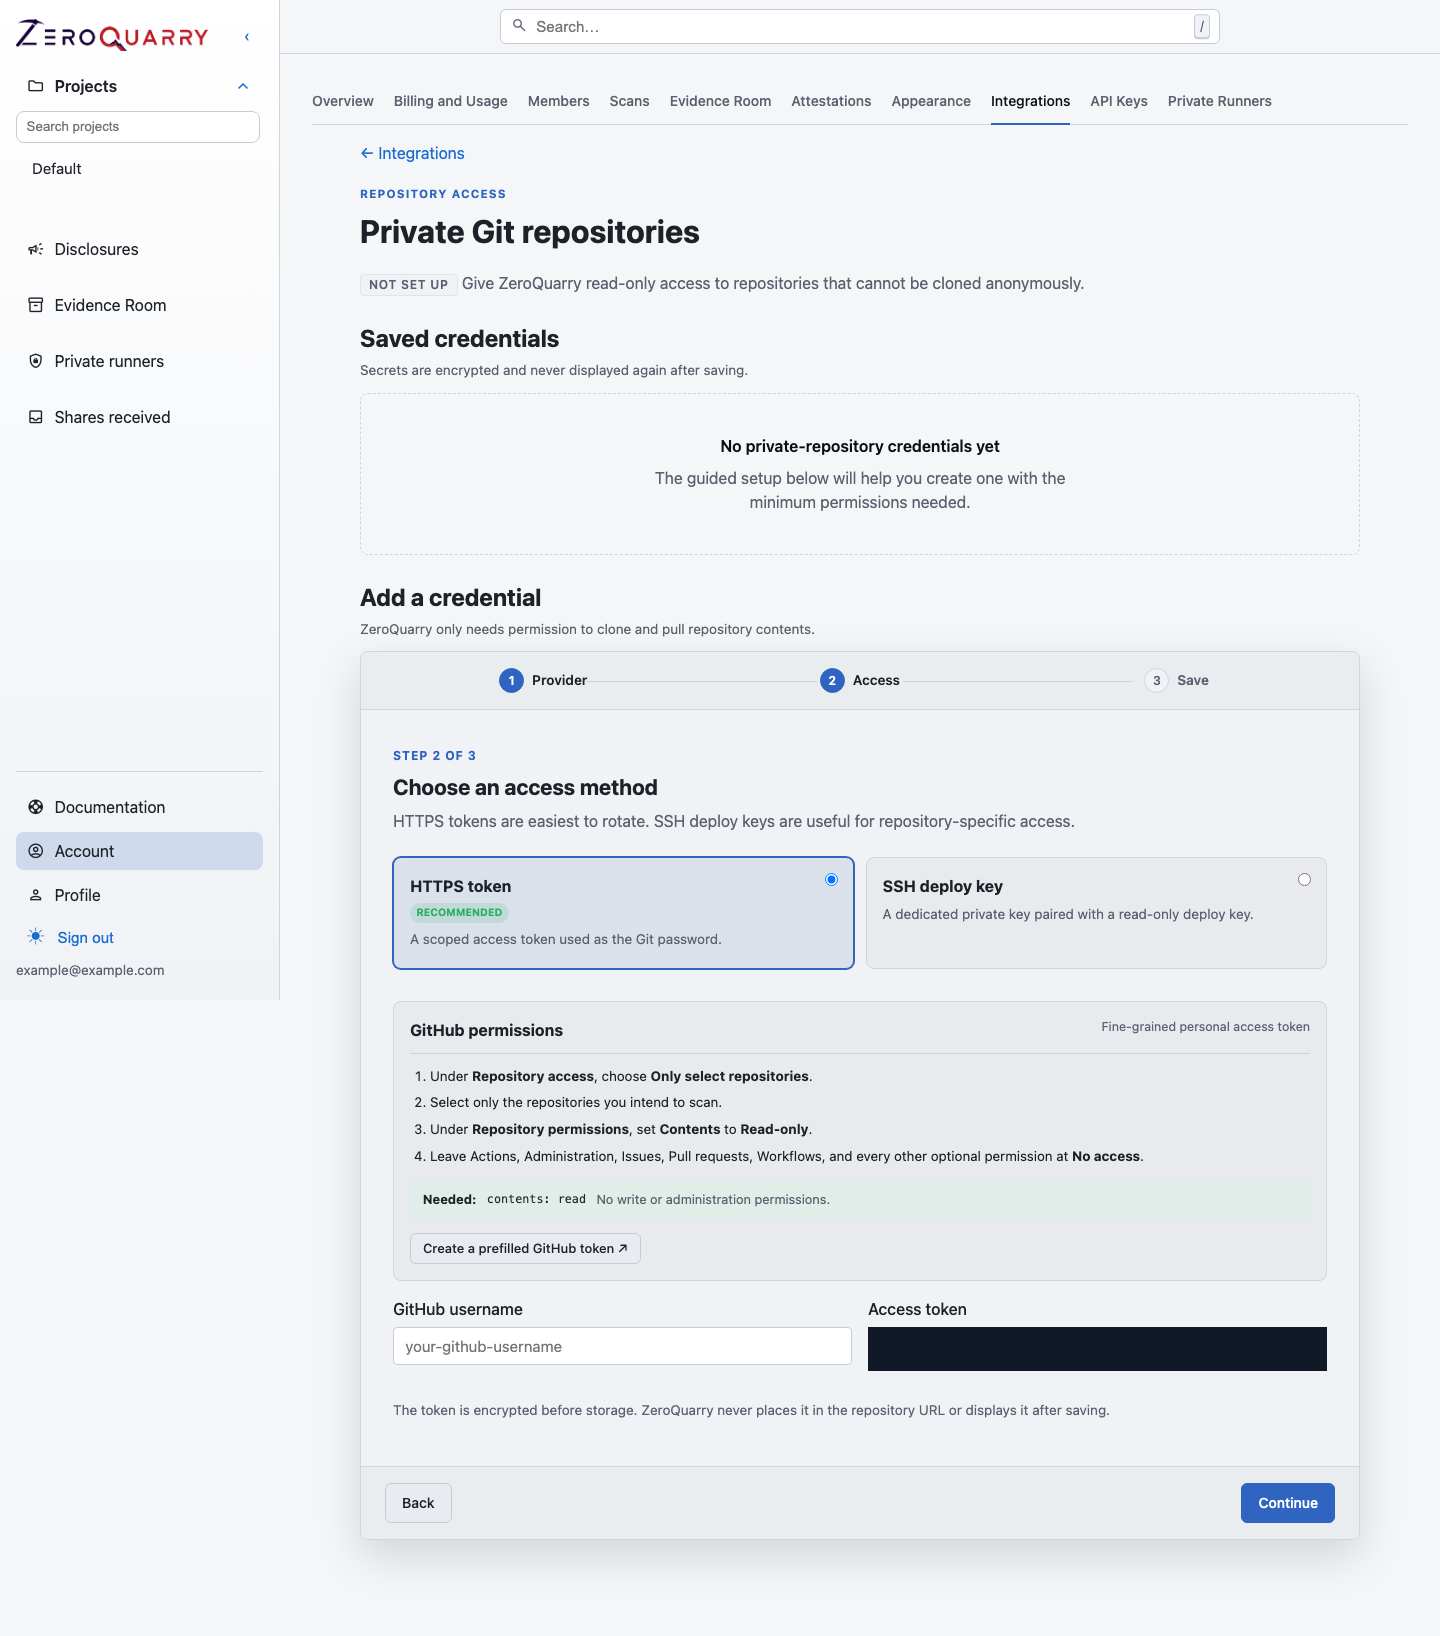Click the STEP 2 OF 3 label

coord(434,756)
